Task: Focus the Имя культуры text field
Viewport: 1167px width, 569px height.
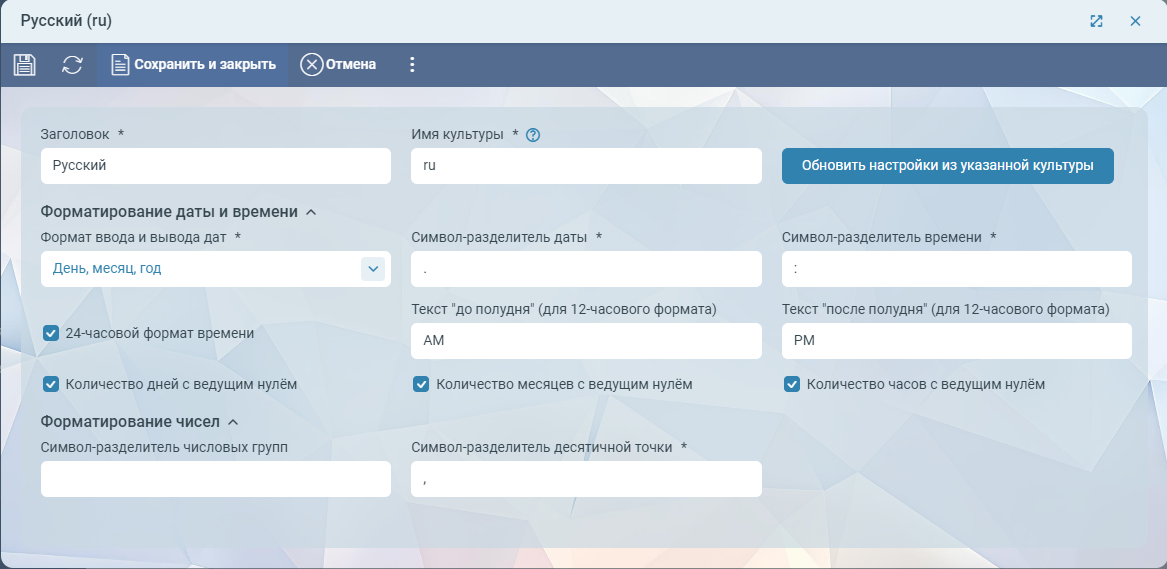Action: [586, 166]
